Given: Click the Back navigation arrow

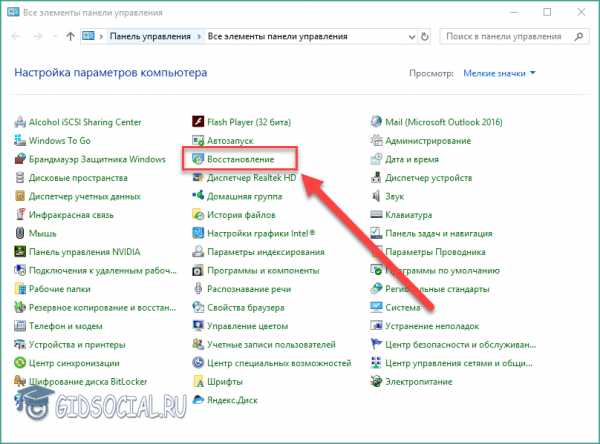Looking at the screenshot, I should [16, 37].
